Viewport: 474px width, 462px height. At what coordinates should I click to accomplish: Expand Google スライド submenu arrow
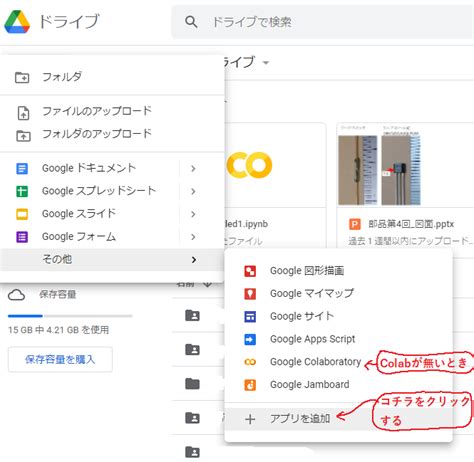click(193, 214)
